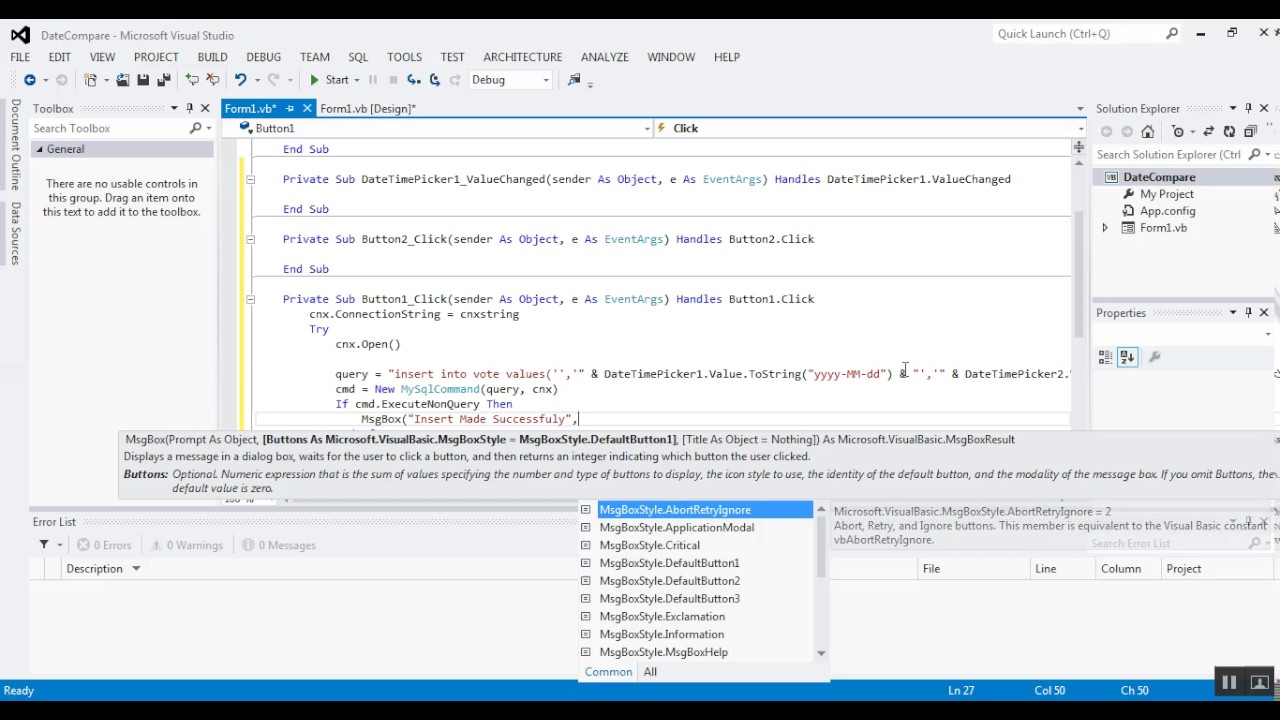
Task: Click the Quick Launch search magnifier icon
Action: [1172, 34]
